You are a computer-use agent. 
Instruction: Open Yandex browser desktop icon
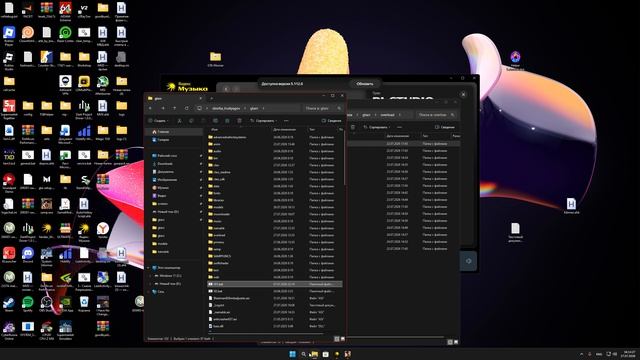point(103,230)
